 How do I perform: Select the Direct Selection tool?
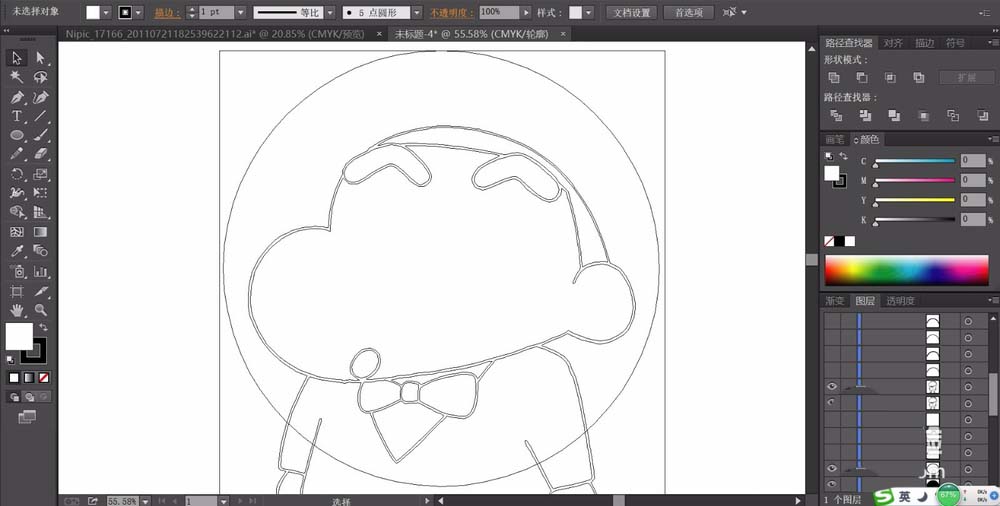tap(40, 58)
